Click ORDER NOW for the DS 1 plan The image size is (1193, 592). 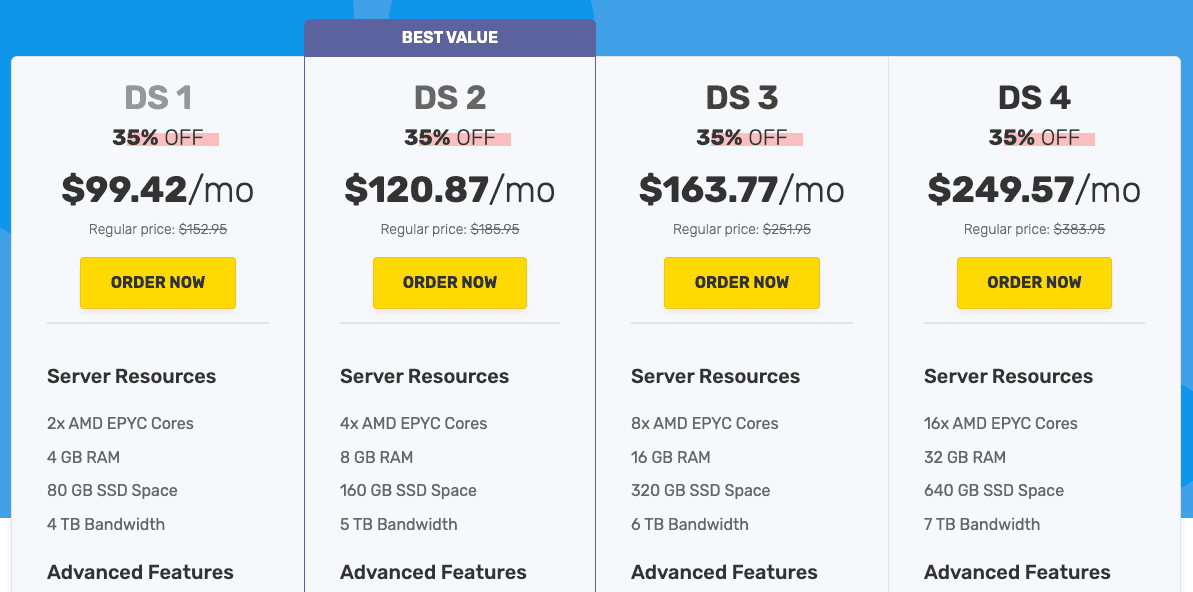(x=158, y=283)
